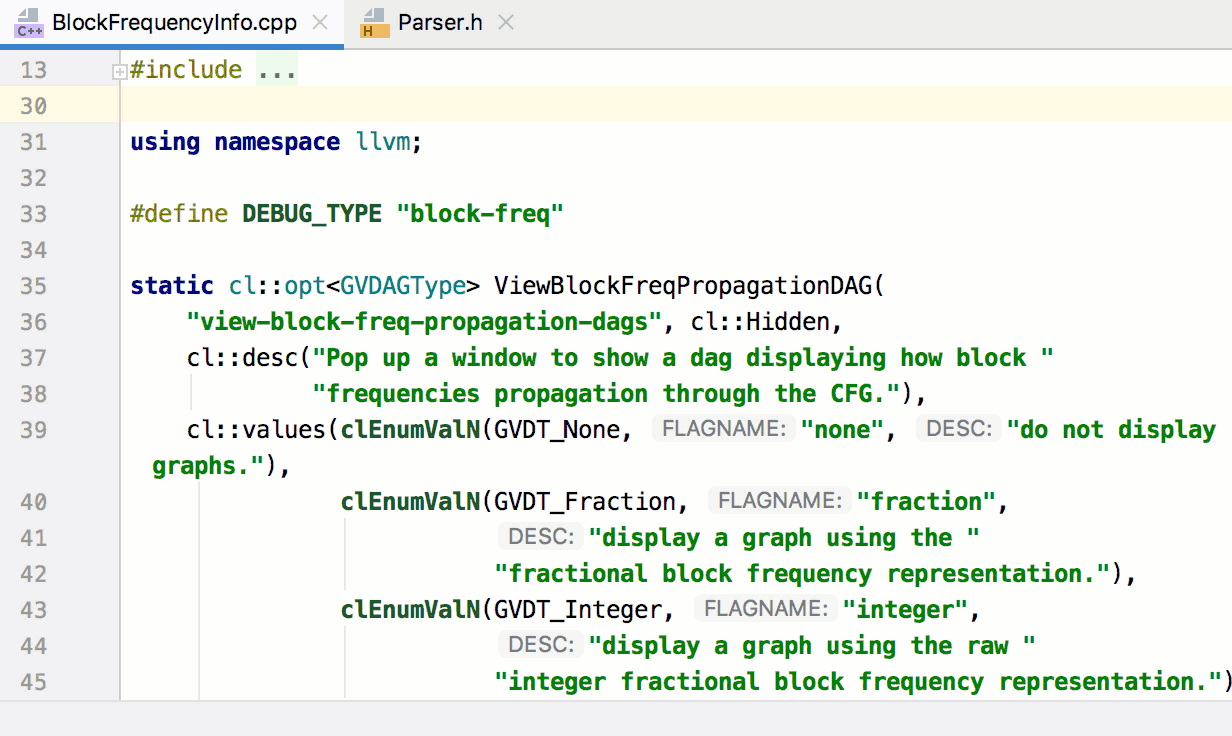
Task: Click the DESC inlay hint on line 39
Action: (957, 428)
